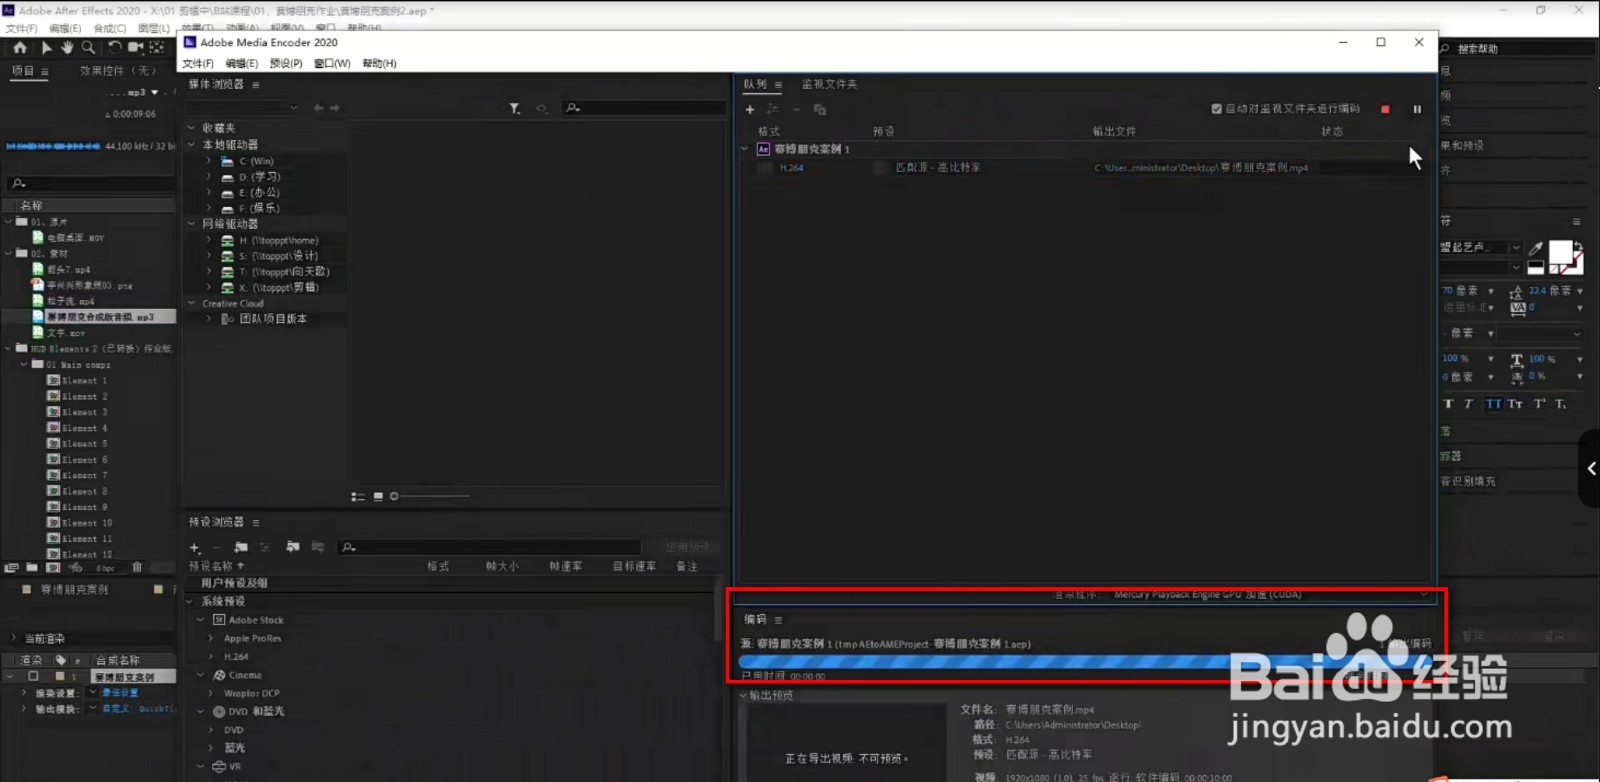This screenshot has width=1600, height=782.
Task: Open Preset Browser panel menu icon
Action: pos(256,523)
